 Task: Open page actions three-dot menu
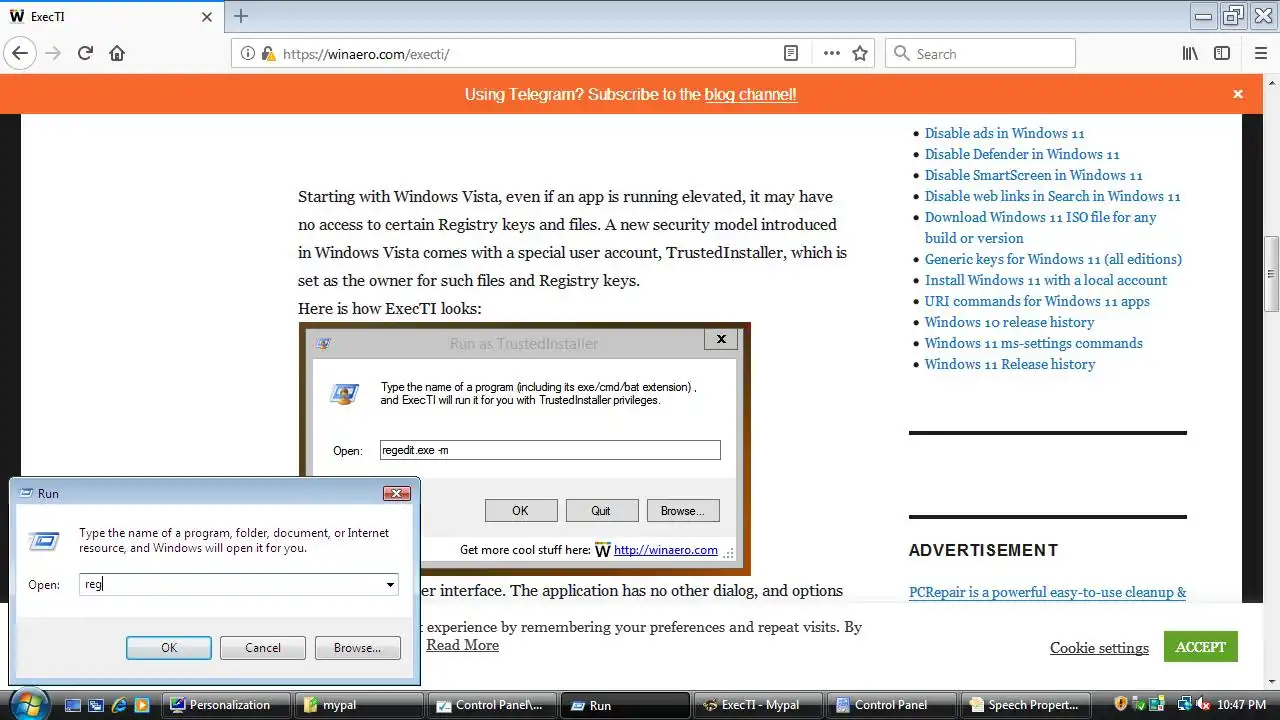coord(832,53)
